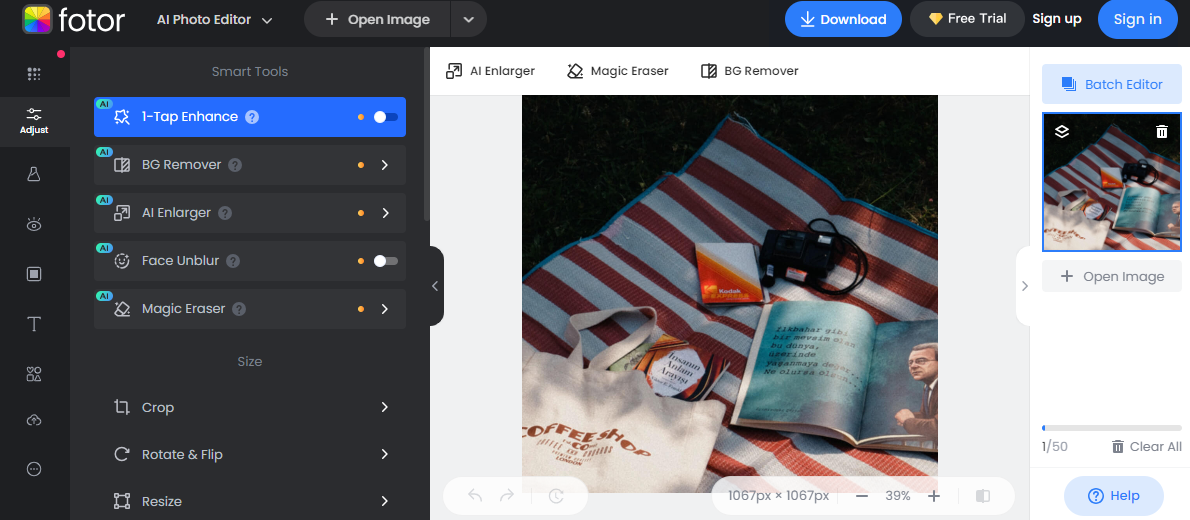Toggle the Face Unblur switch
This screenshot has height=520, width=1190.
(x=386, y=260)
